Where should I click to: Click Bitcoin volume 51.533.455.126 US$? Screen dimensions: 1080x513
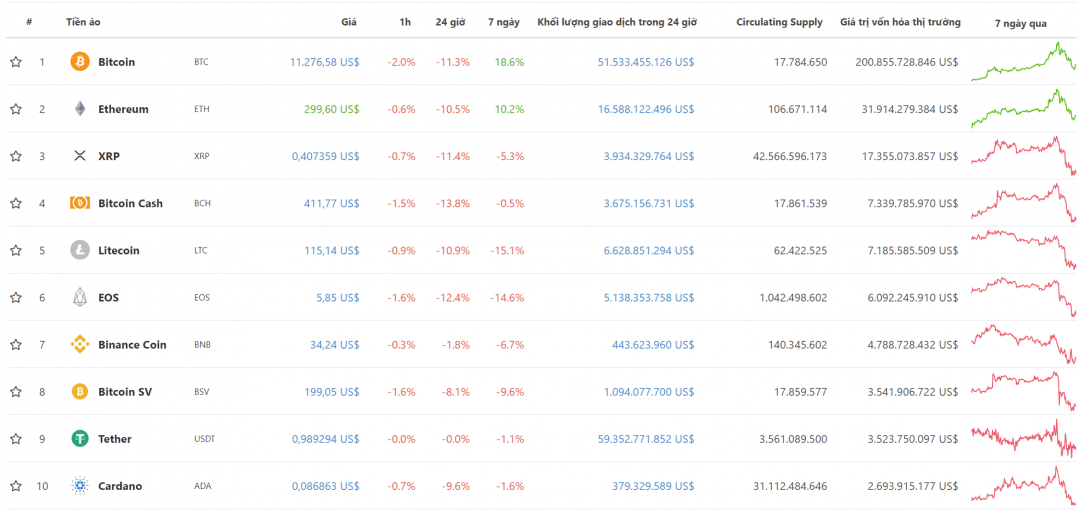[646, 62]
